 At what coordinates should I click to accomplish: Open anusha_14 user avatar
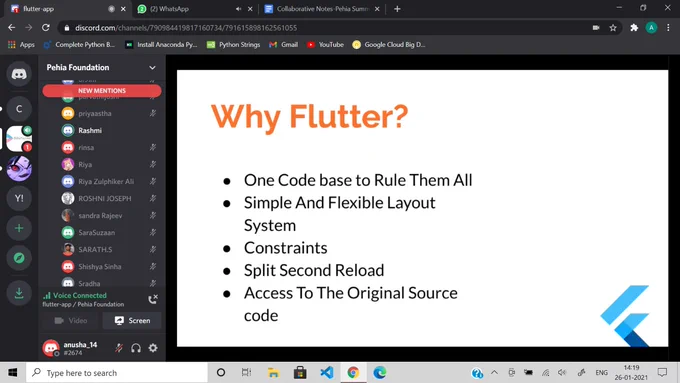[51, 348]
